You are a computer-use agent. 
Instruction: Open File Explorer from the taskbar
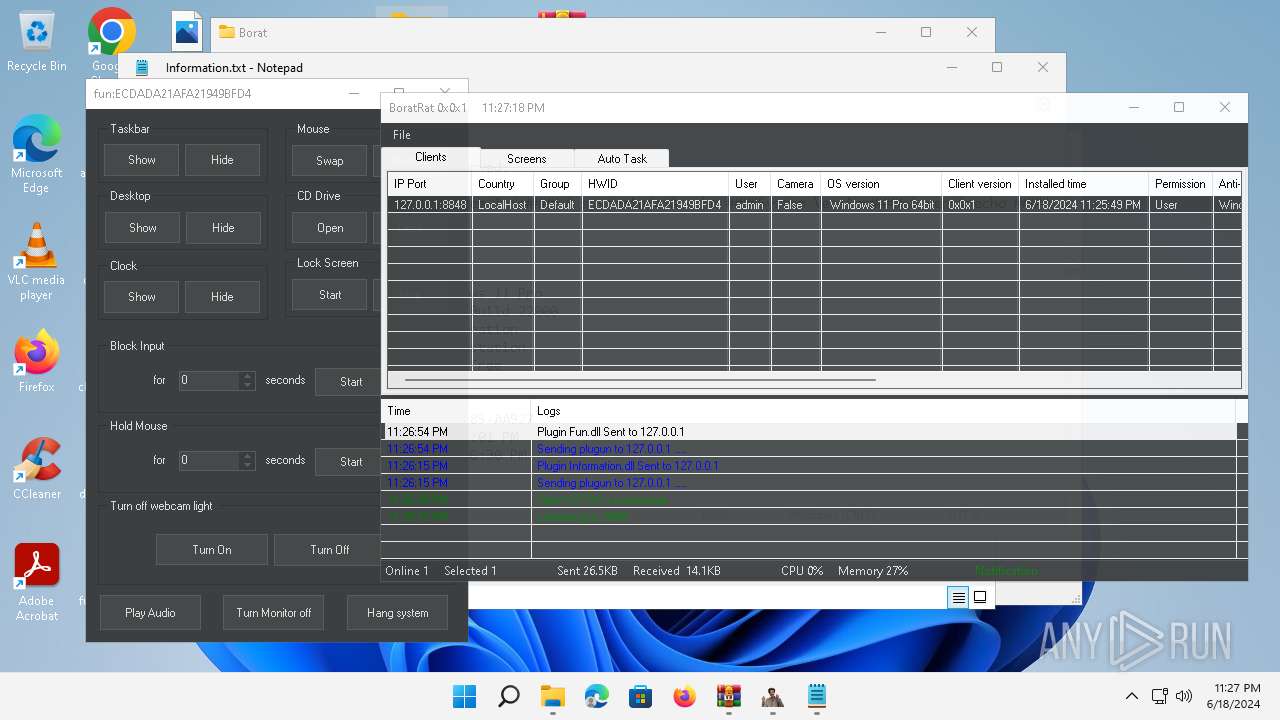coord(553,696)
